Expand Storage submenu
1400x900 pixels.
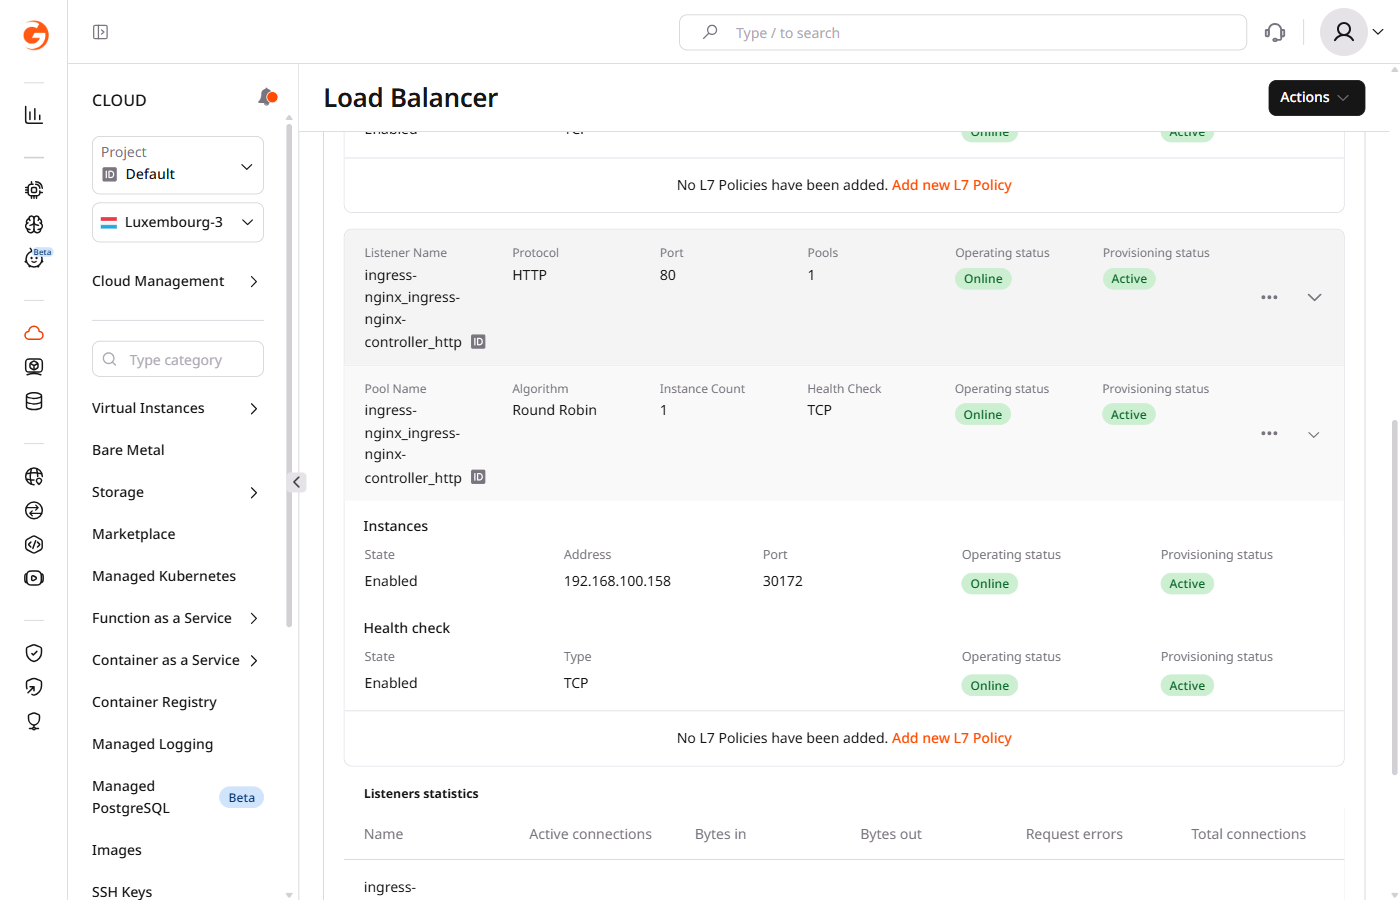(254, 492)
